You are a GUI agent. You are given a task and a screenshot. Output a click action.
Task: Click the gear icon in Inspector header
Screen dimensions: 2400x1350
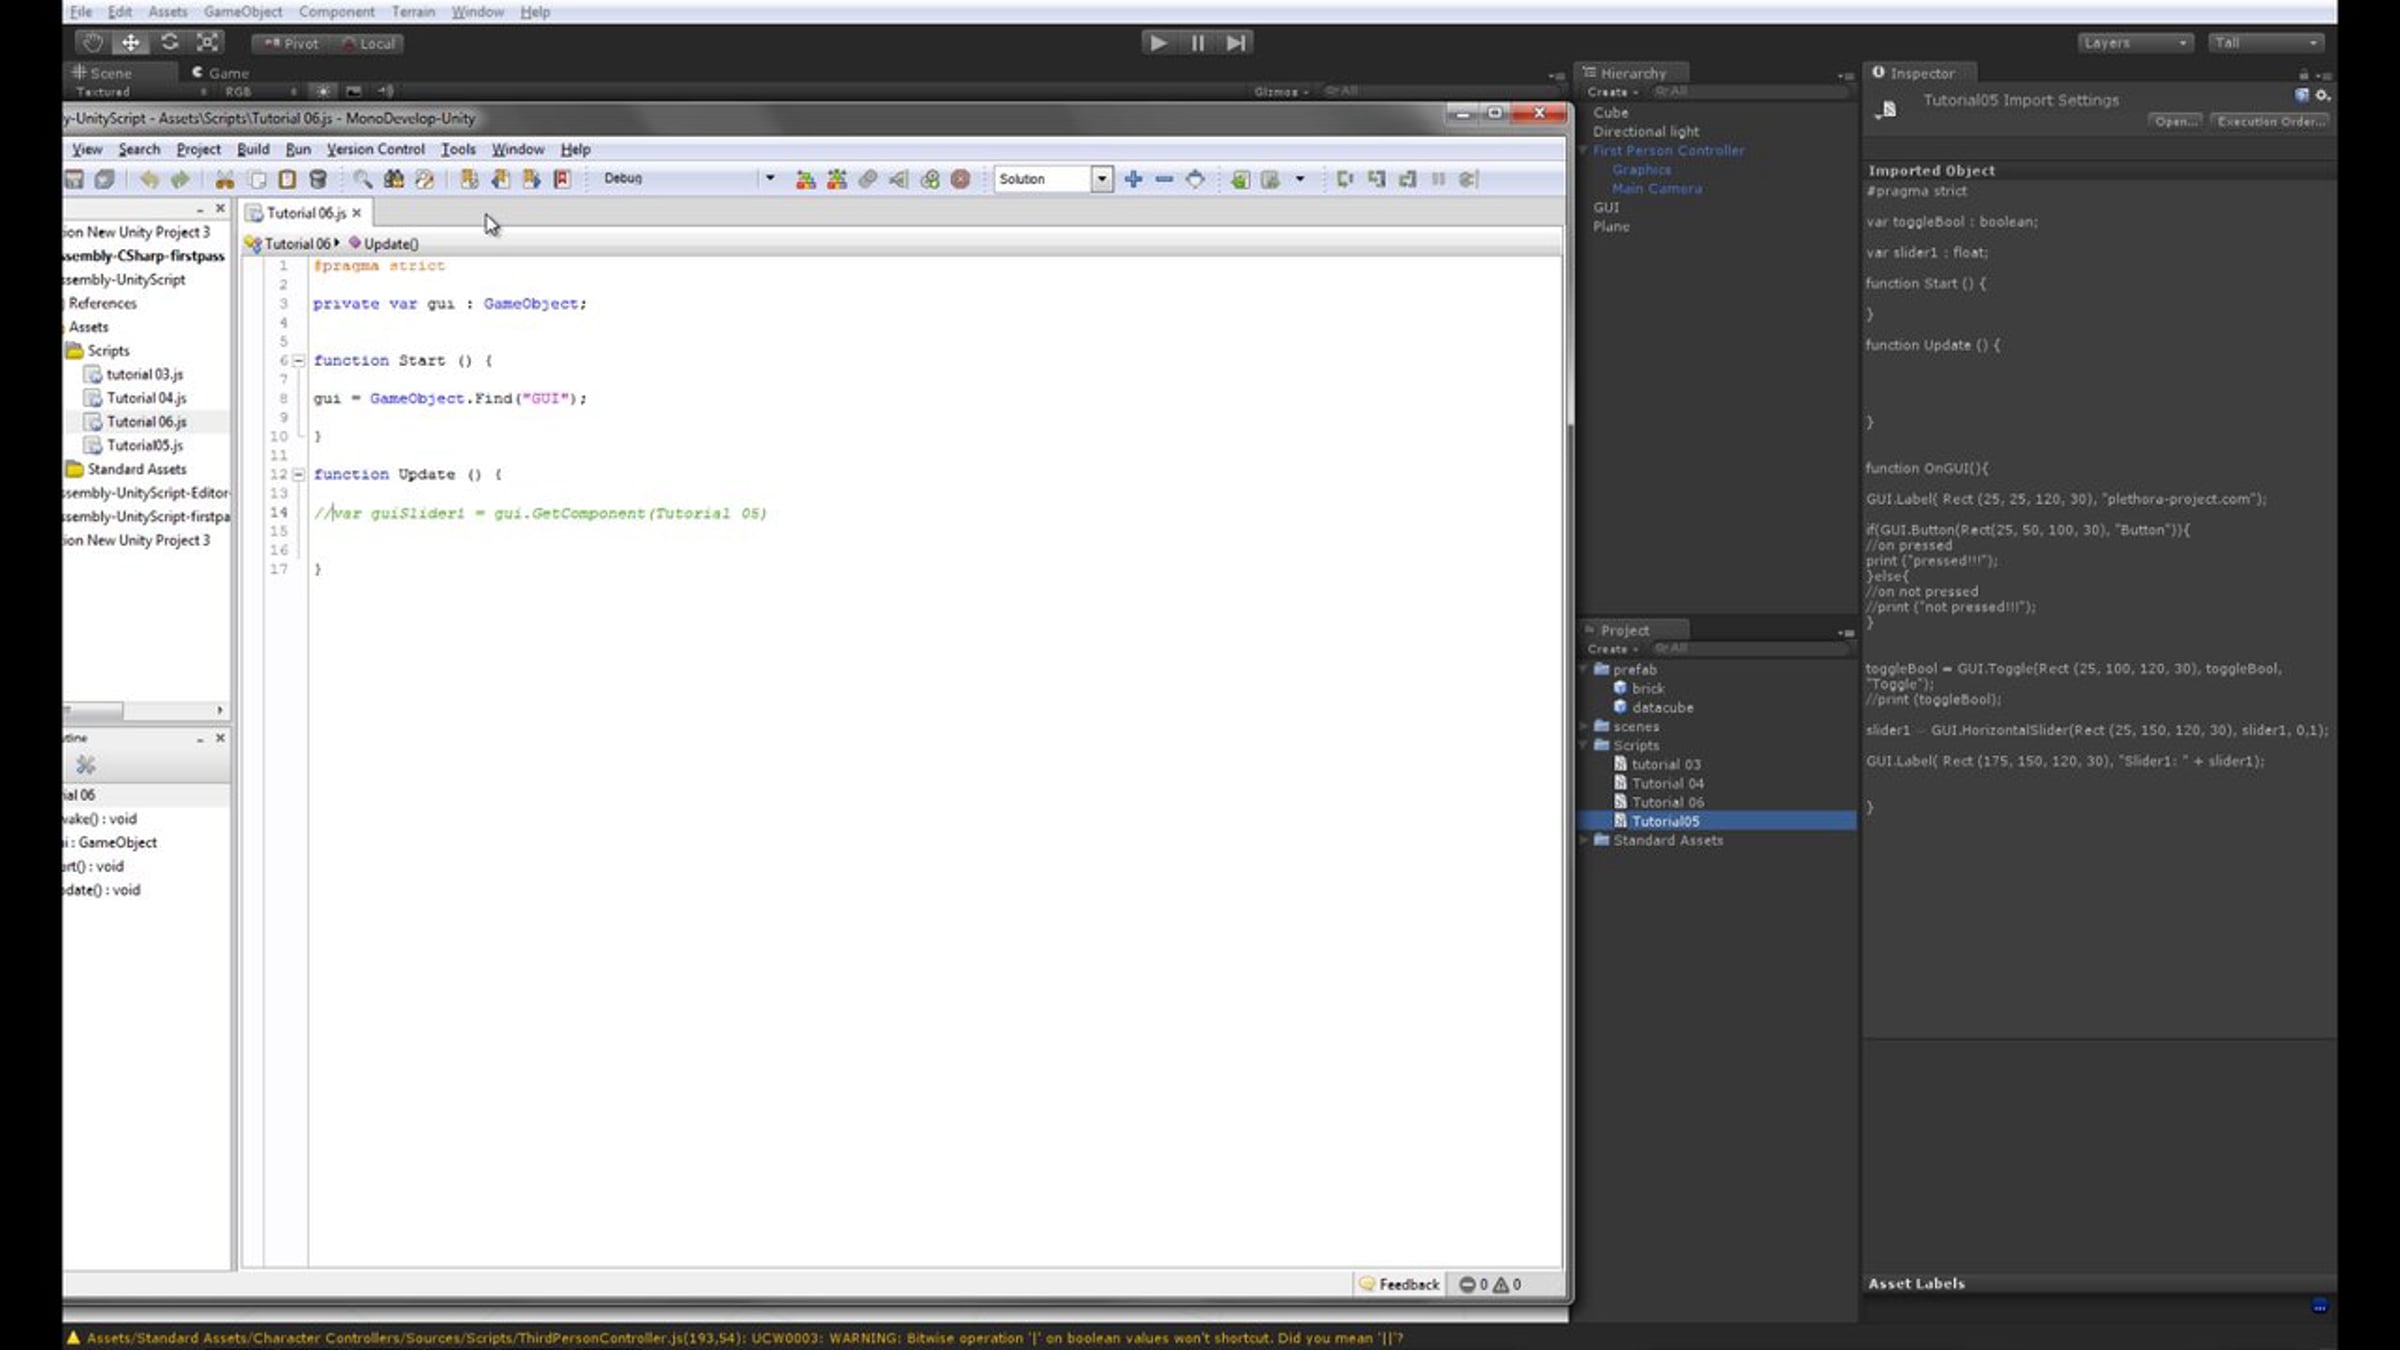2323,95
